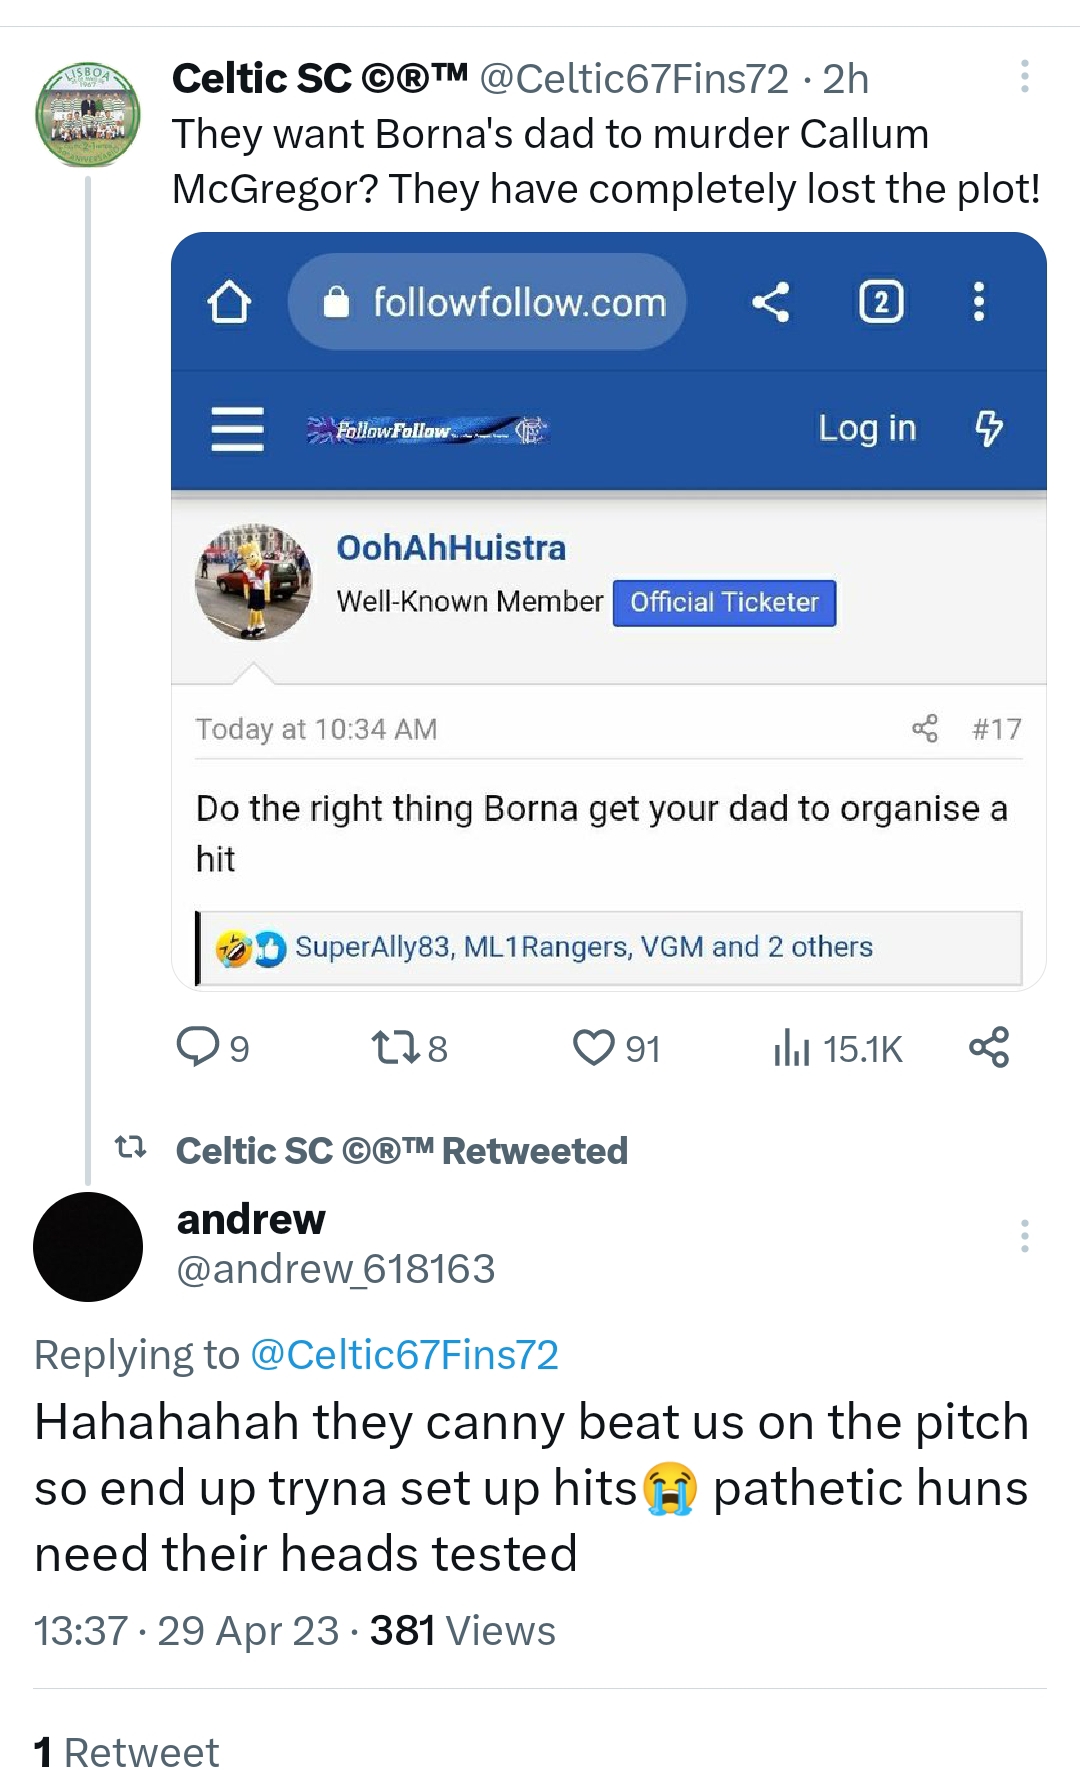Click the Celtic SC Retweeted label
This screenshot has height=1770, width=1080.
[x=402, y=1151]
